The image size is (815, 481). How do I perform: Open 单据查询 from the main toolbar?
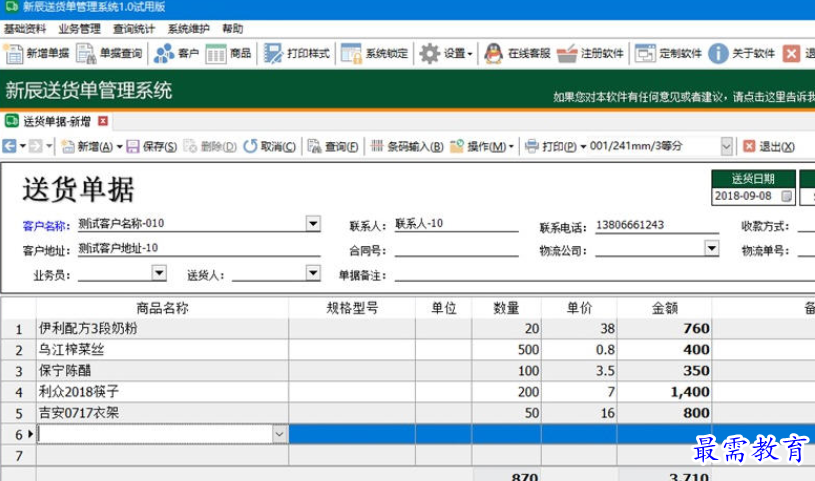109,53
